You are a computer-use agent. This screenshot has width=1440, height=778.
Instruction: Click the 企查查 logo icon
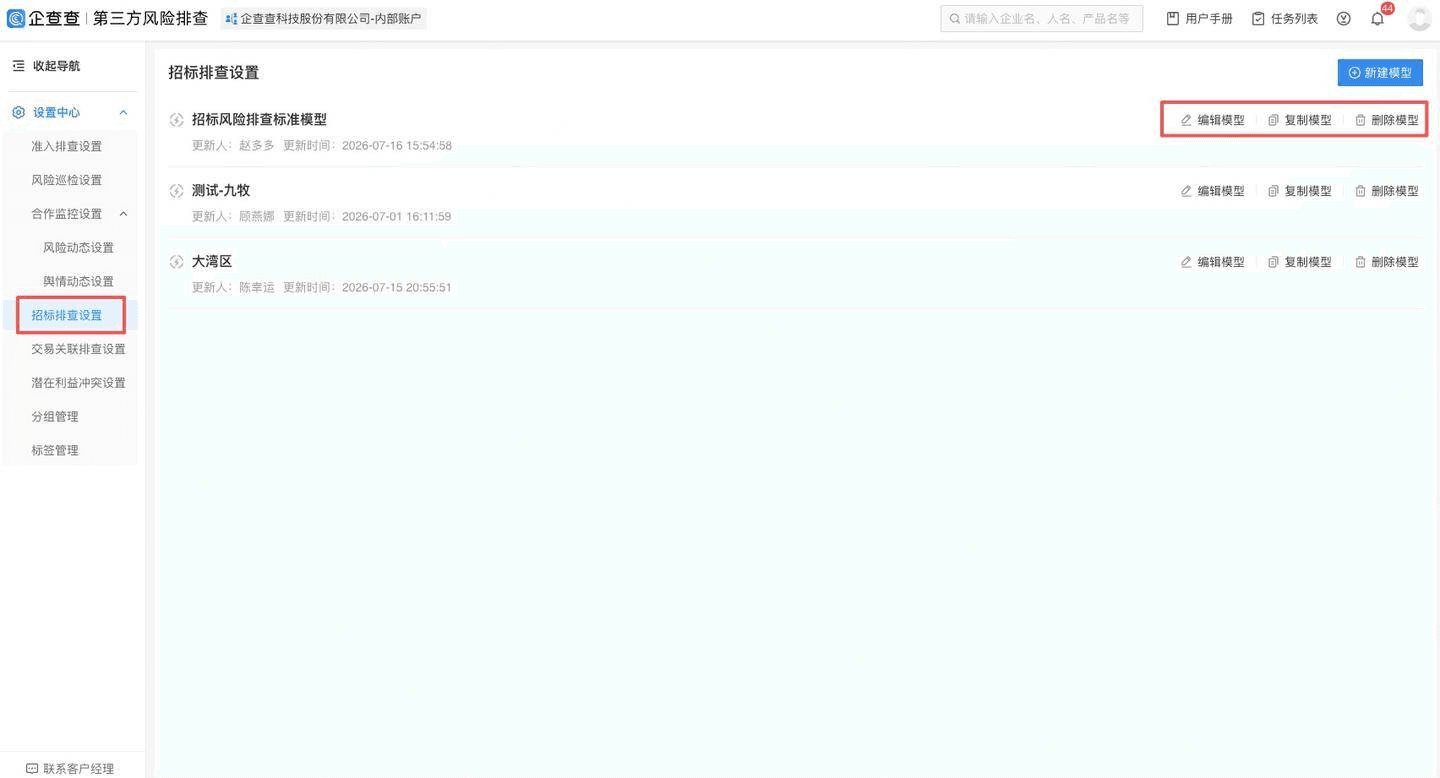point(16,18)
